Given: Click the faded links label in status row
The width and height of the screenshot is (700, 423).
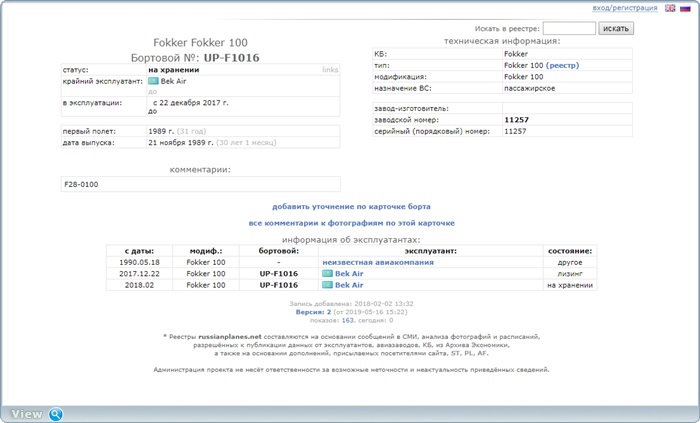Looking at the screenshot, I should [x=330, y=70].
